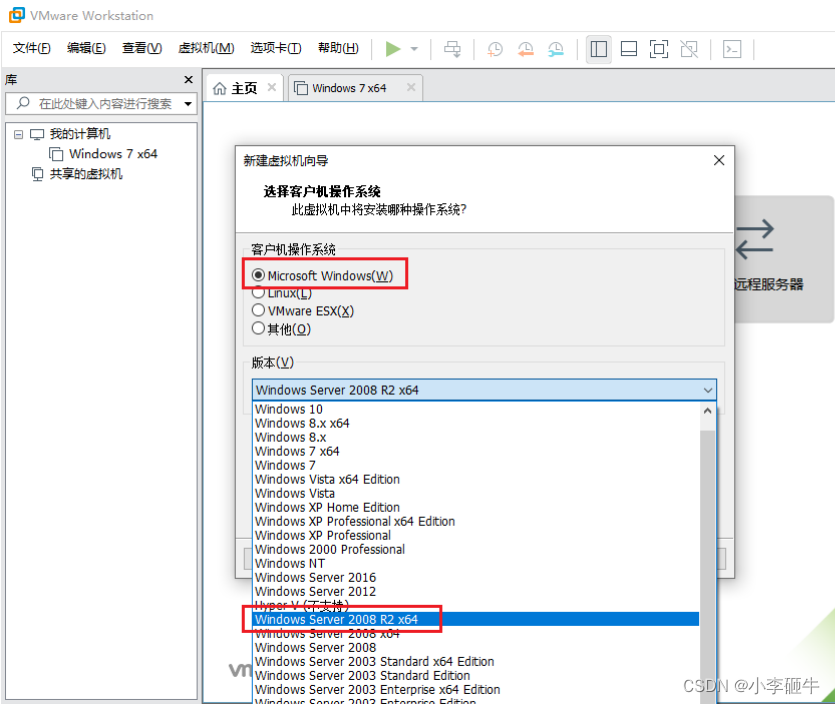
Task: Choose Windows Vista option
Action: click(x=476, y=493)
